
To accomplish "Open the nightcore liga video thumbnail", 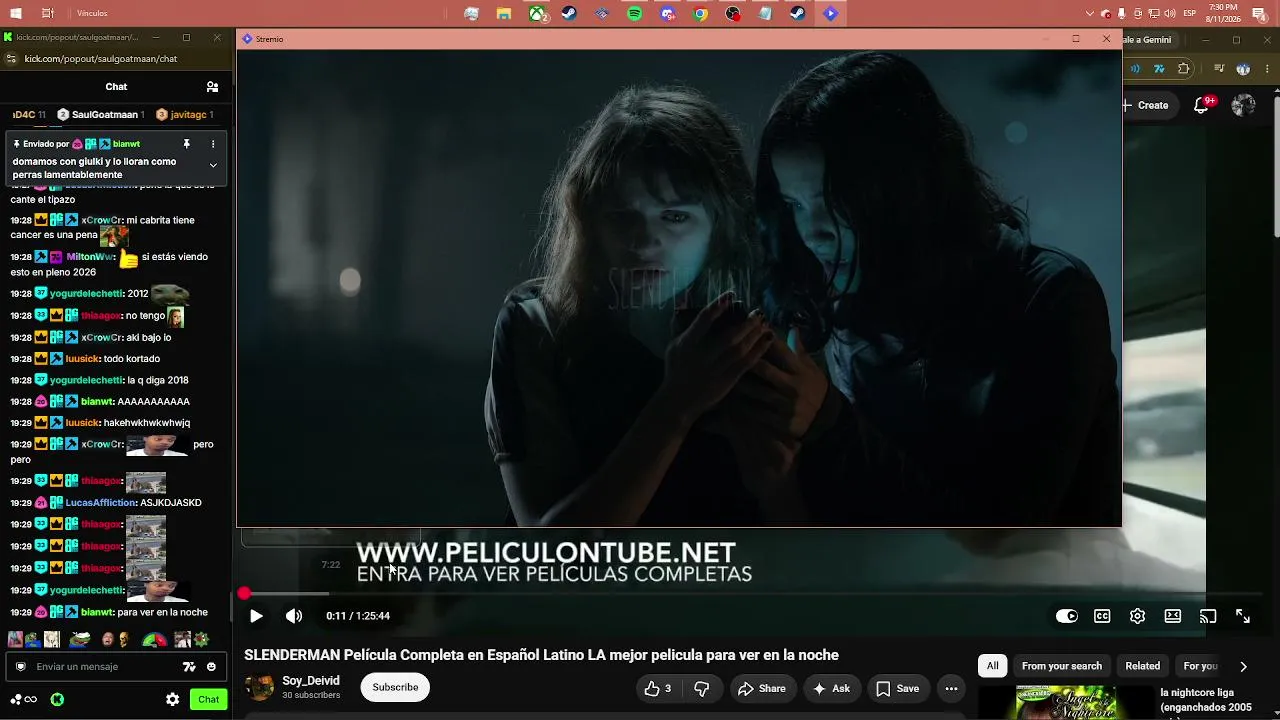I will tap(1065, 702).
